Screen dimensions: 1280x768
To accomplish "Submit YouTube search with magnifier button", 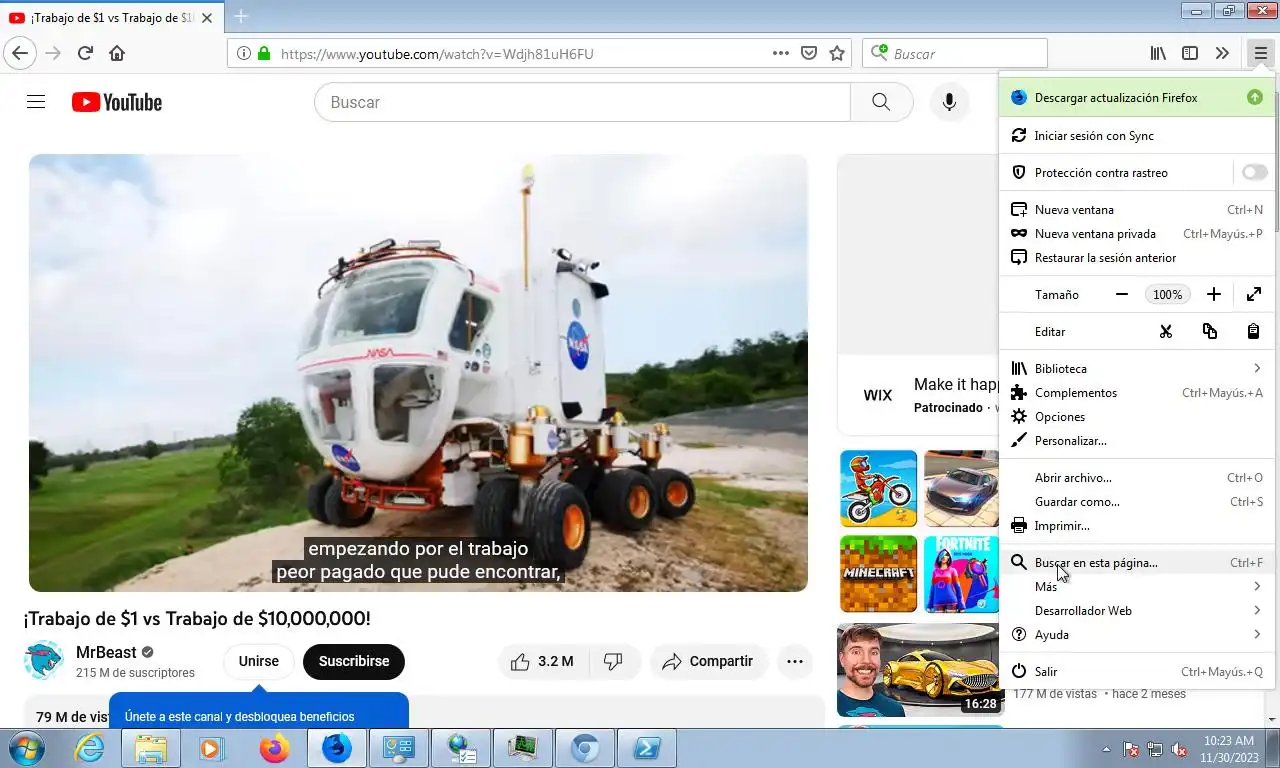I will (x=881, y=102).
